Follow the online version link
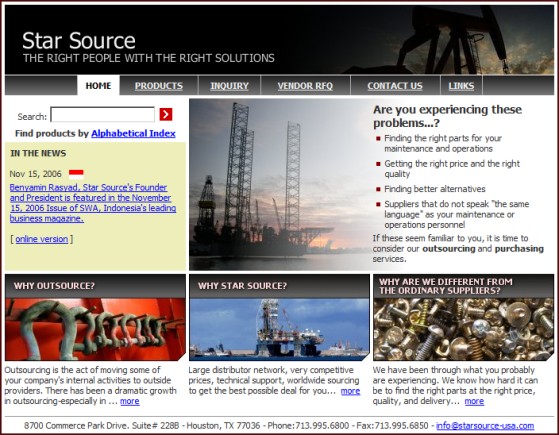 pos(42,239)
